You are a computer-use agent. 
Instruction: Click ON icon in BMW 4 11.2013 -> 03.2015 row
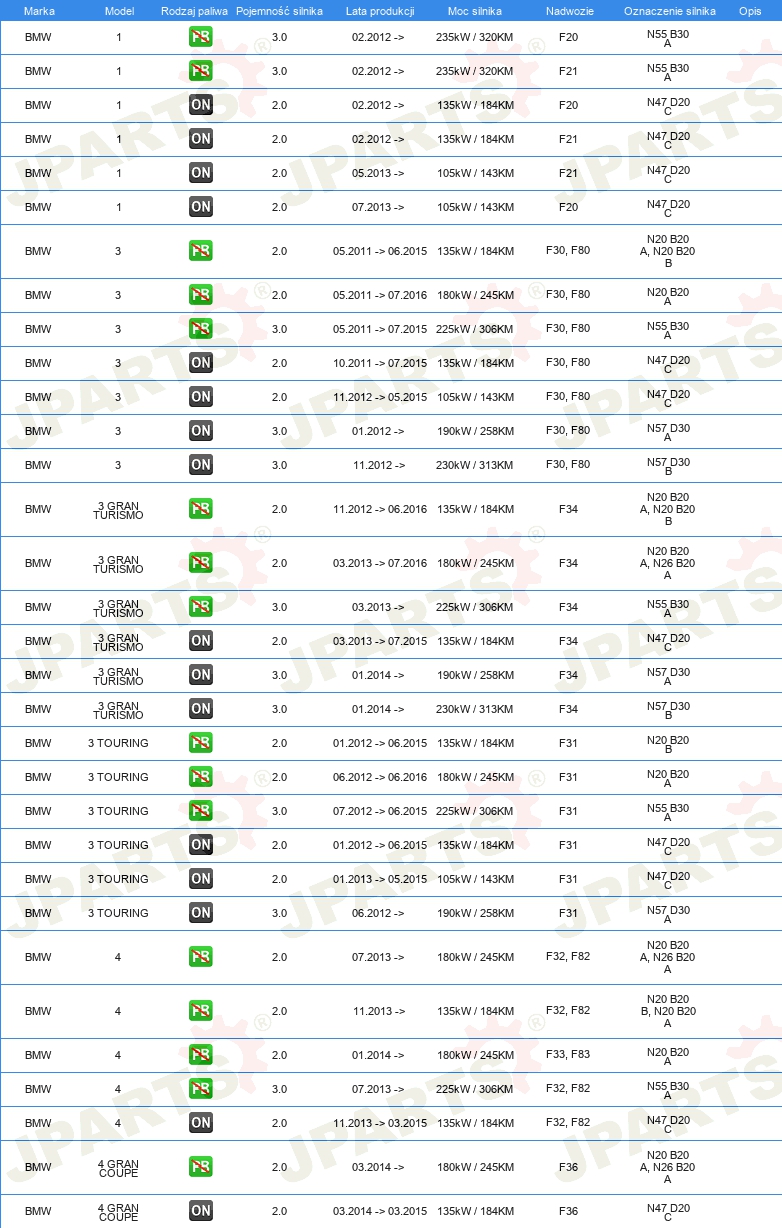201,1123
